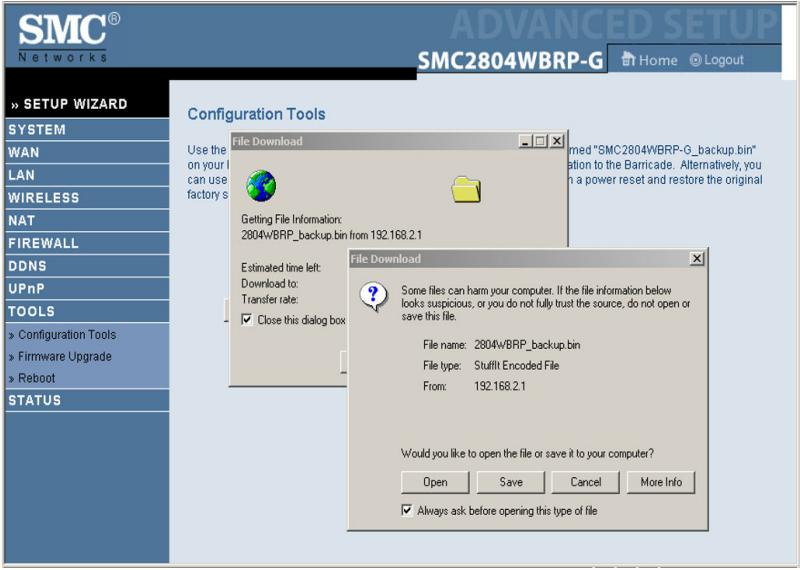Image resolution: width=800 pixels, height=570 pixels.
Task: Collapse the TOOLS section
Action: [x=87, y=311]
